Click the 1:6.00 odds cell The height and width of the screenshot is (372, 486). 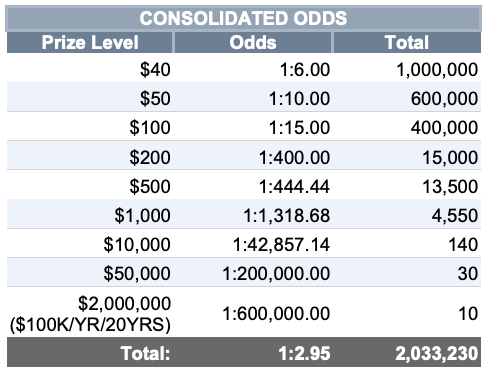click(253, 69)
